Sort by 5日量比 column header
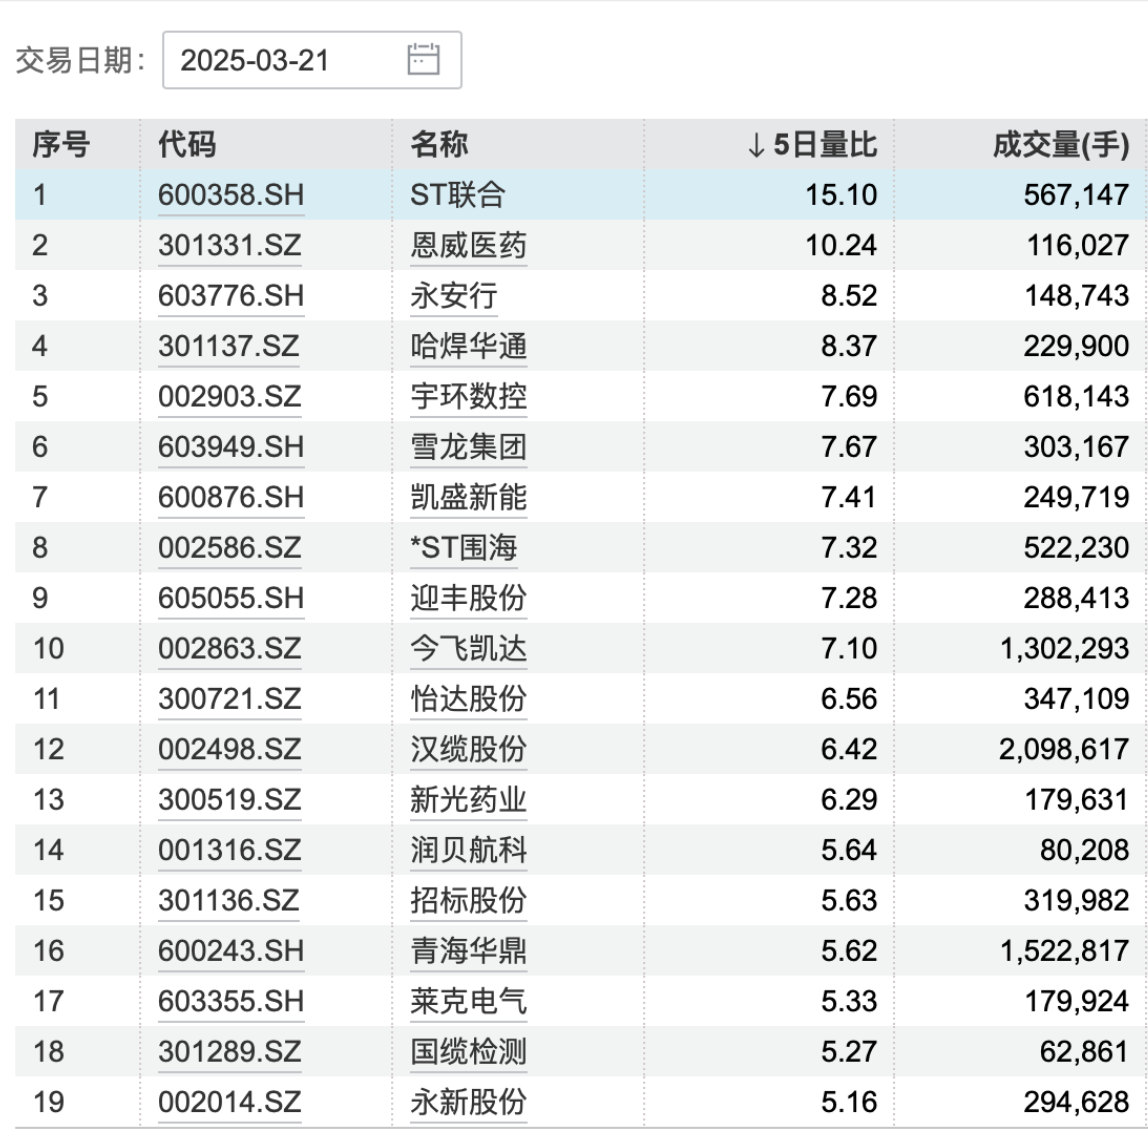The image size is (1148, 1134). point(812,145)
